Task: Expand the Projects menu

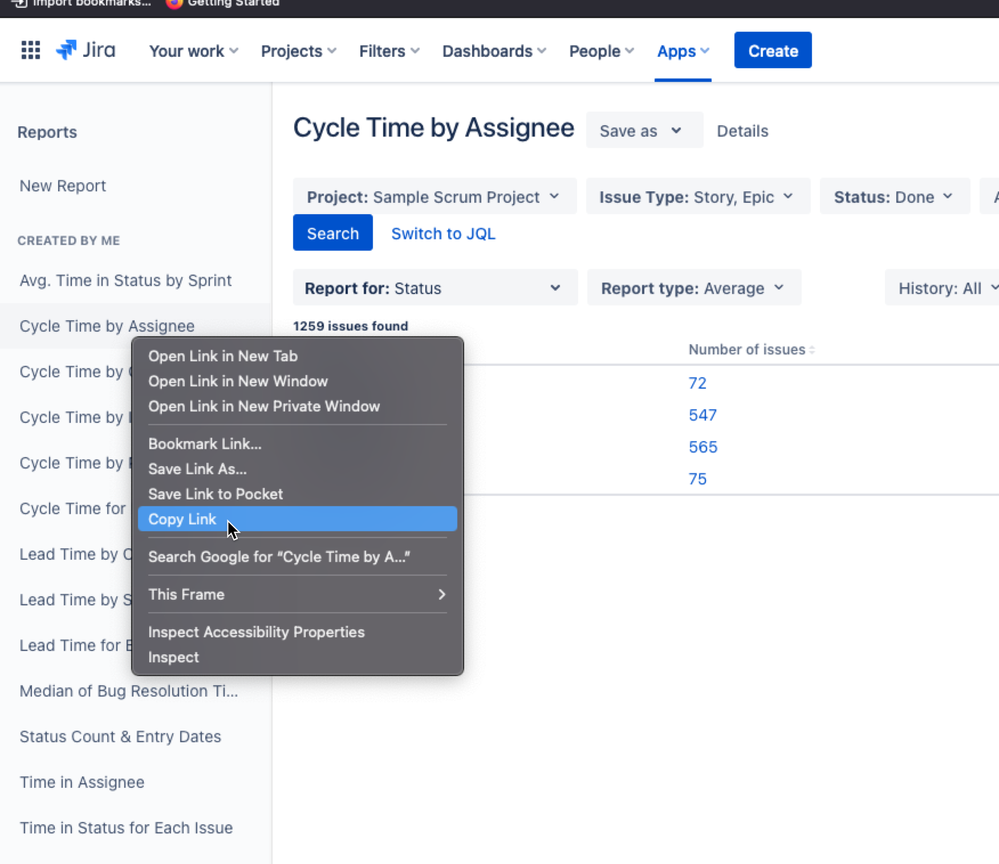Action: (x=299, y=51)
